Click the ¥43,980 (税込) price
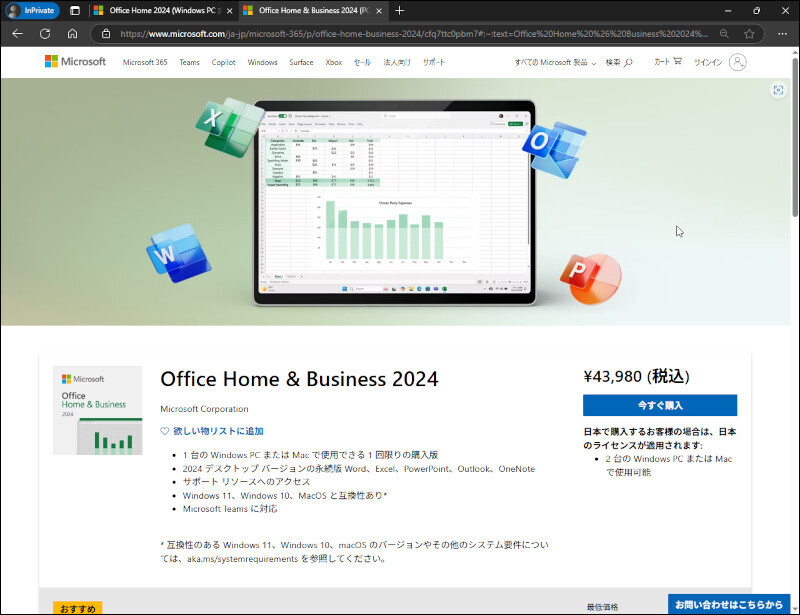The width and height of the screenshot is (800, 615). coord(636,377)
